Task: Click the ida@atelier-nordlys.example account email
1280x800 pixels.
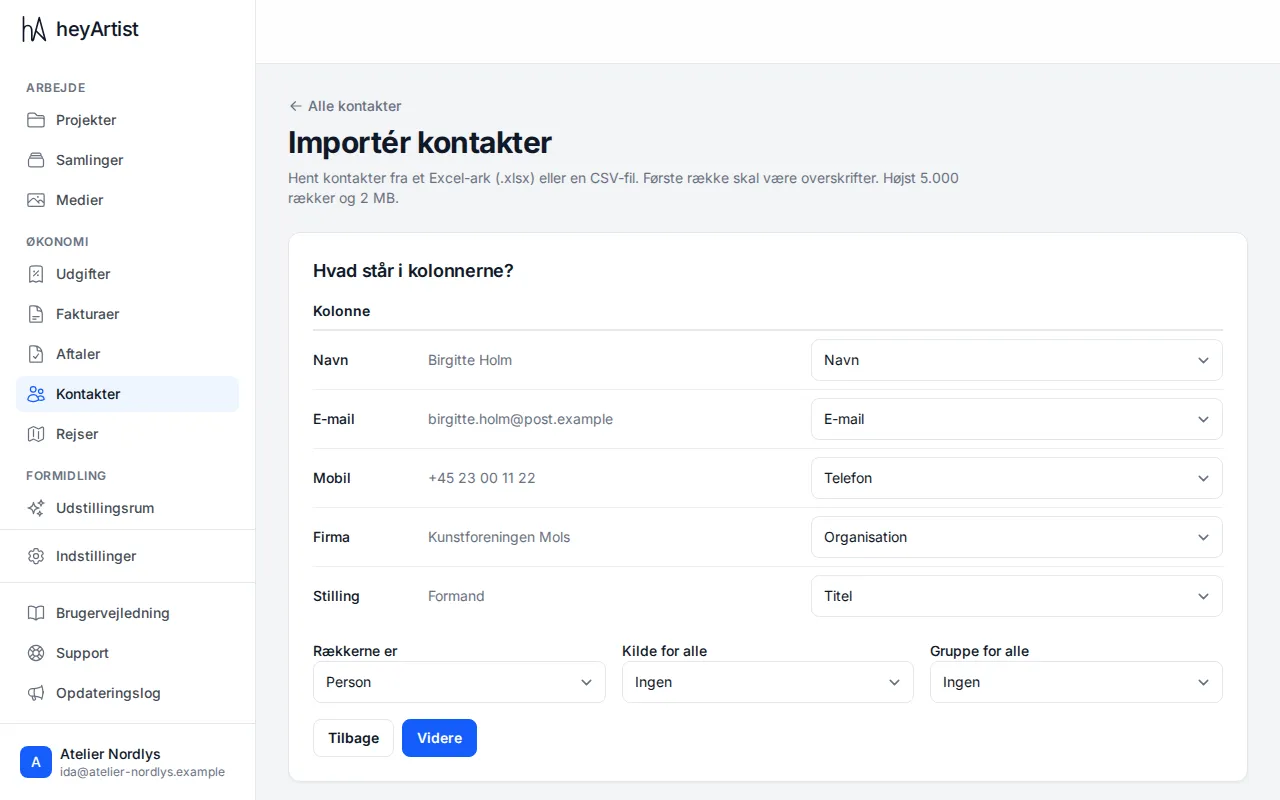Action: pyautogui.click(x=142, y=772)
